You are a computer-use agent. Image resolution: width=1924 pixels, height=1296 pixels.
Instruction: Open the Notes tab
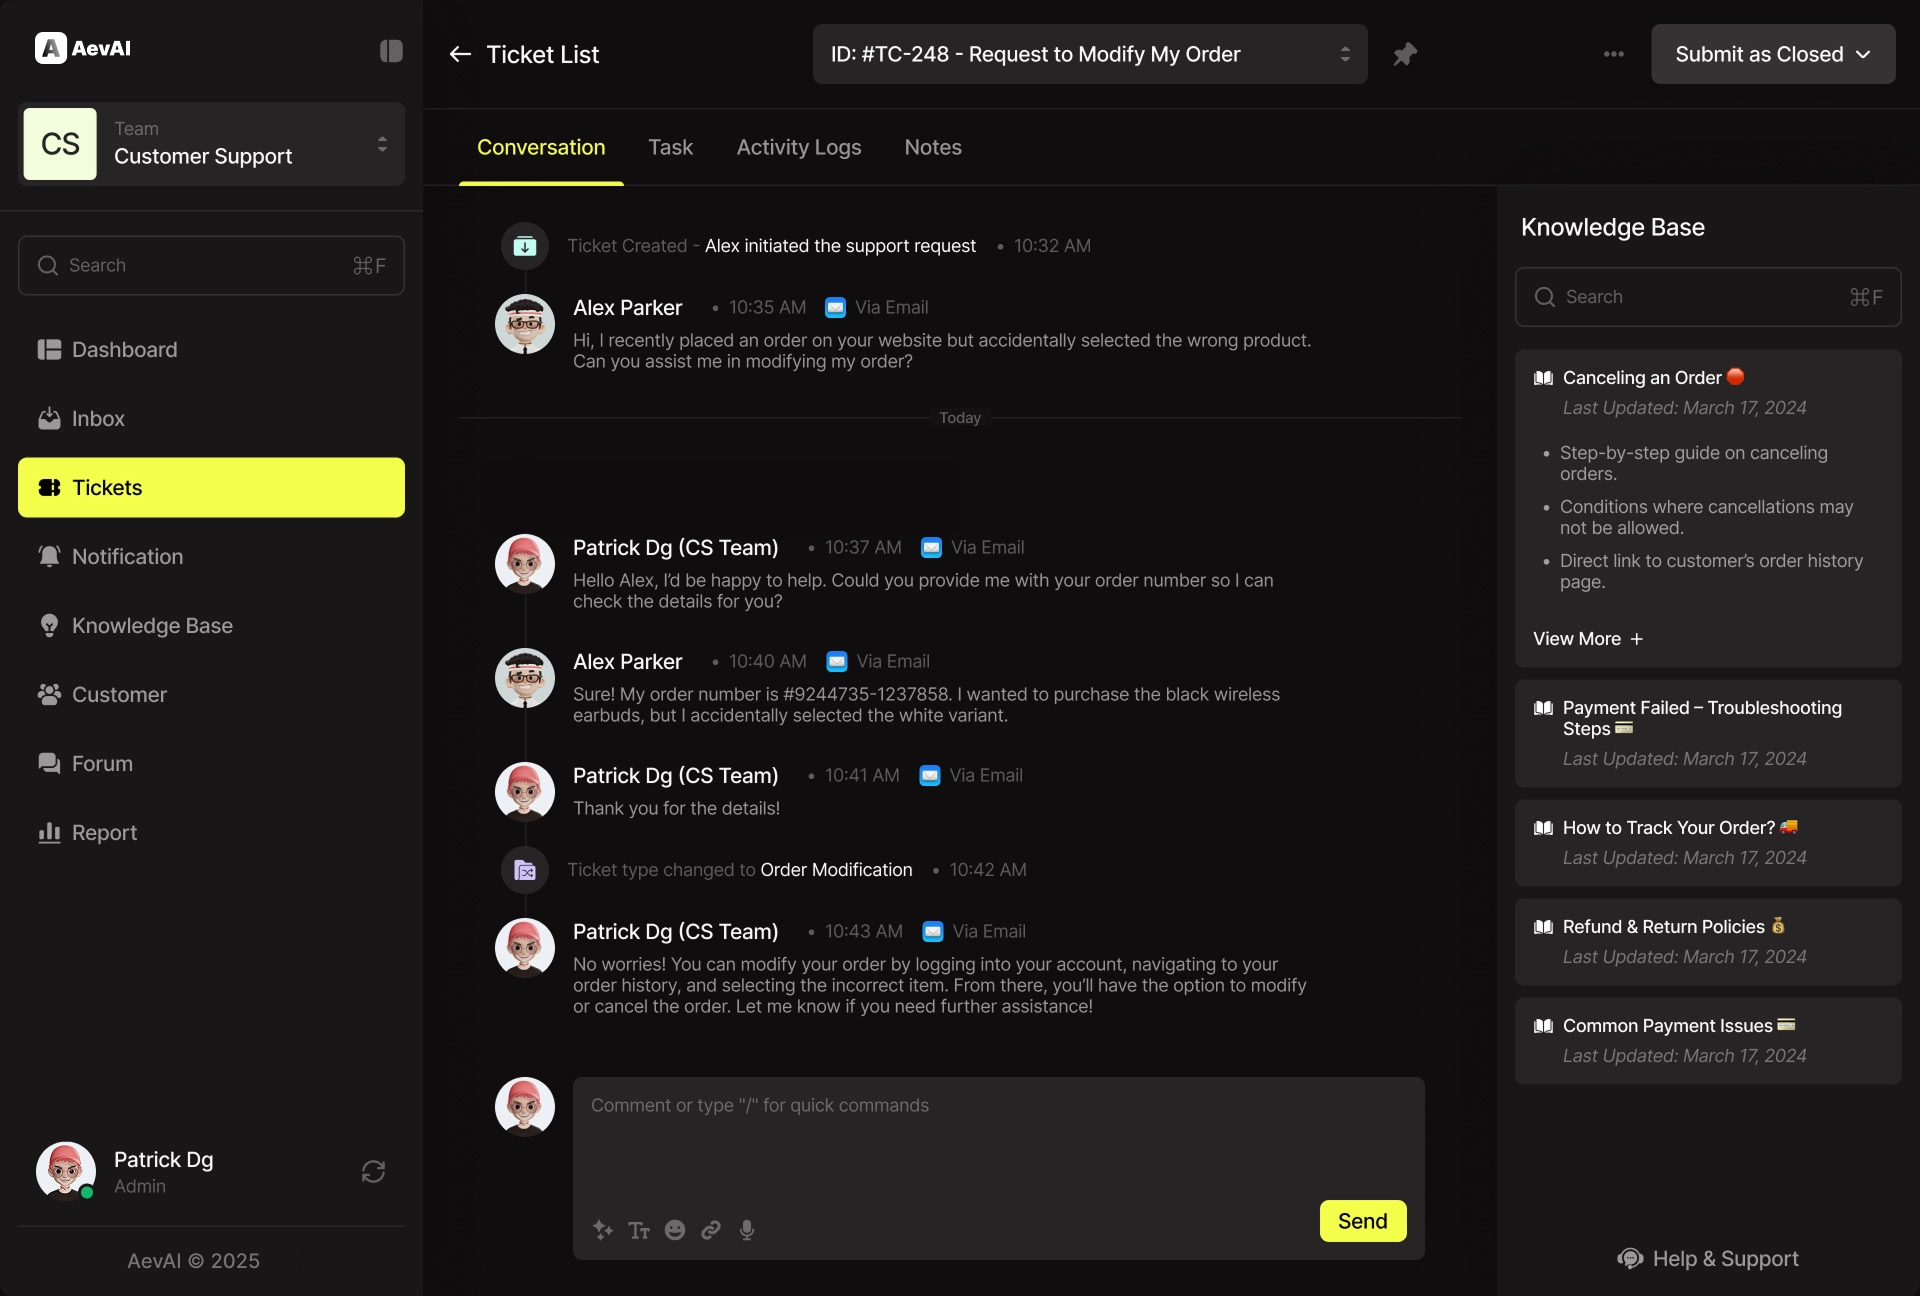point(932,147)
